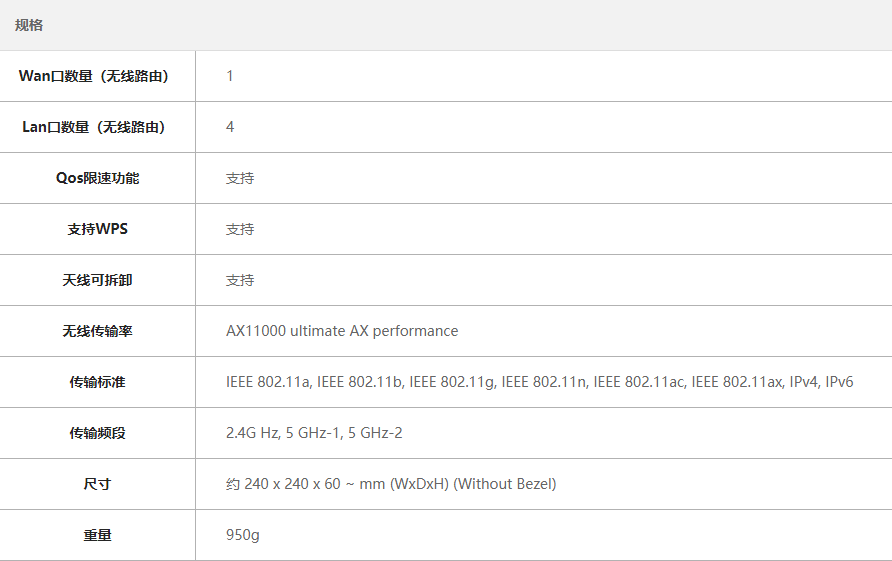This screenshot has height=561, width=892.
Task: Select the Qos限速功能 label
Action: click(97, 178)
